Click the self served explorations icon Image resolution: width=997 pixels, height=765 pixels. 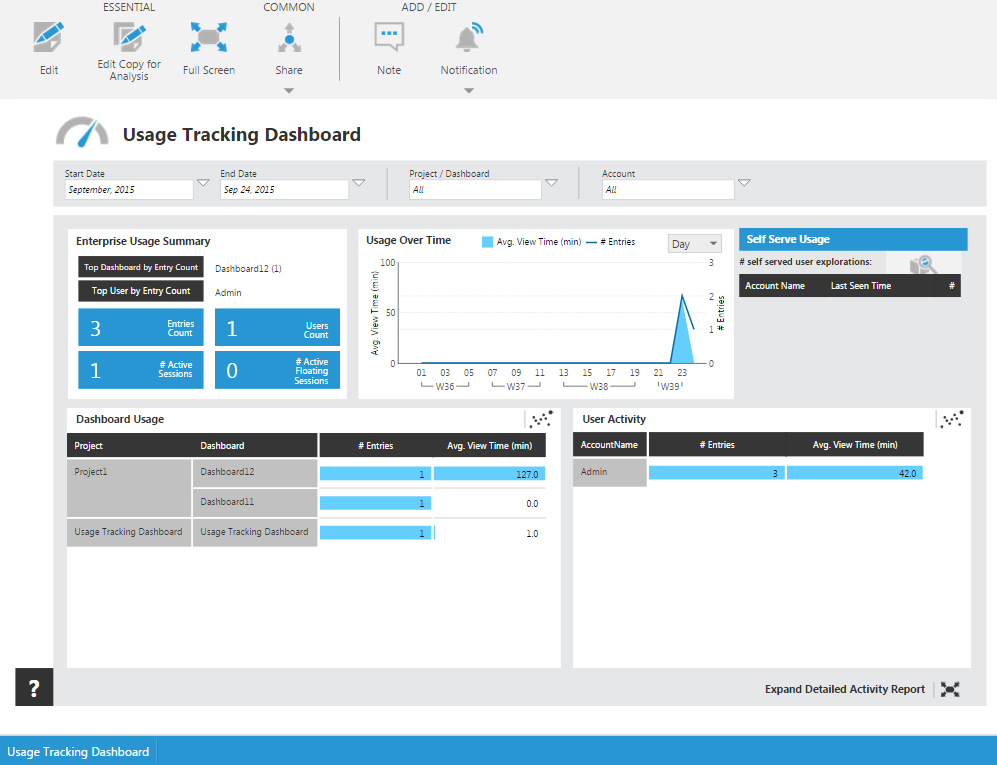tap(923, 263)
